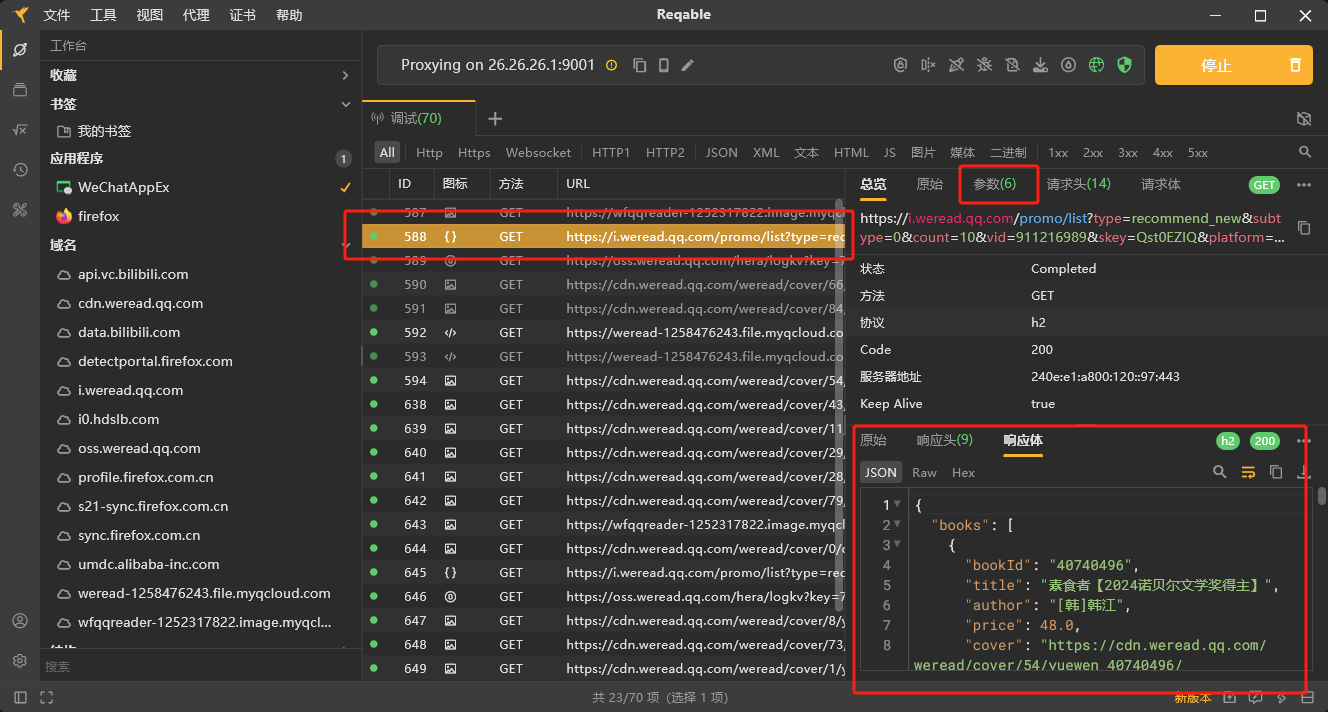This screenshot has width=1328, height=712.
Task: Open the three-dot menu beside GET badge
Action: [x=1303, y=185]
